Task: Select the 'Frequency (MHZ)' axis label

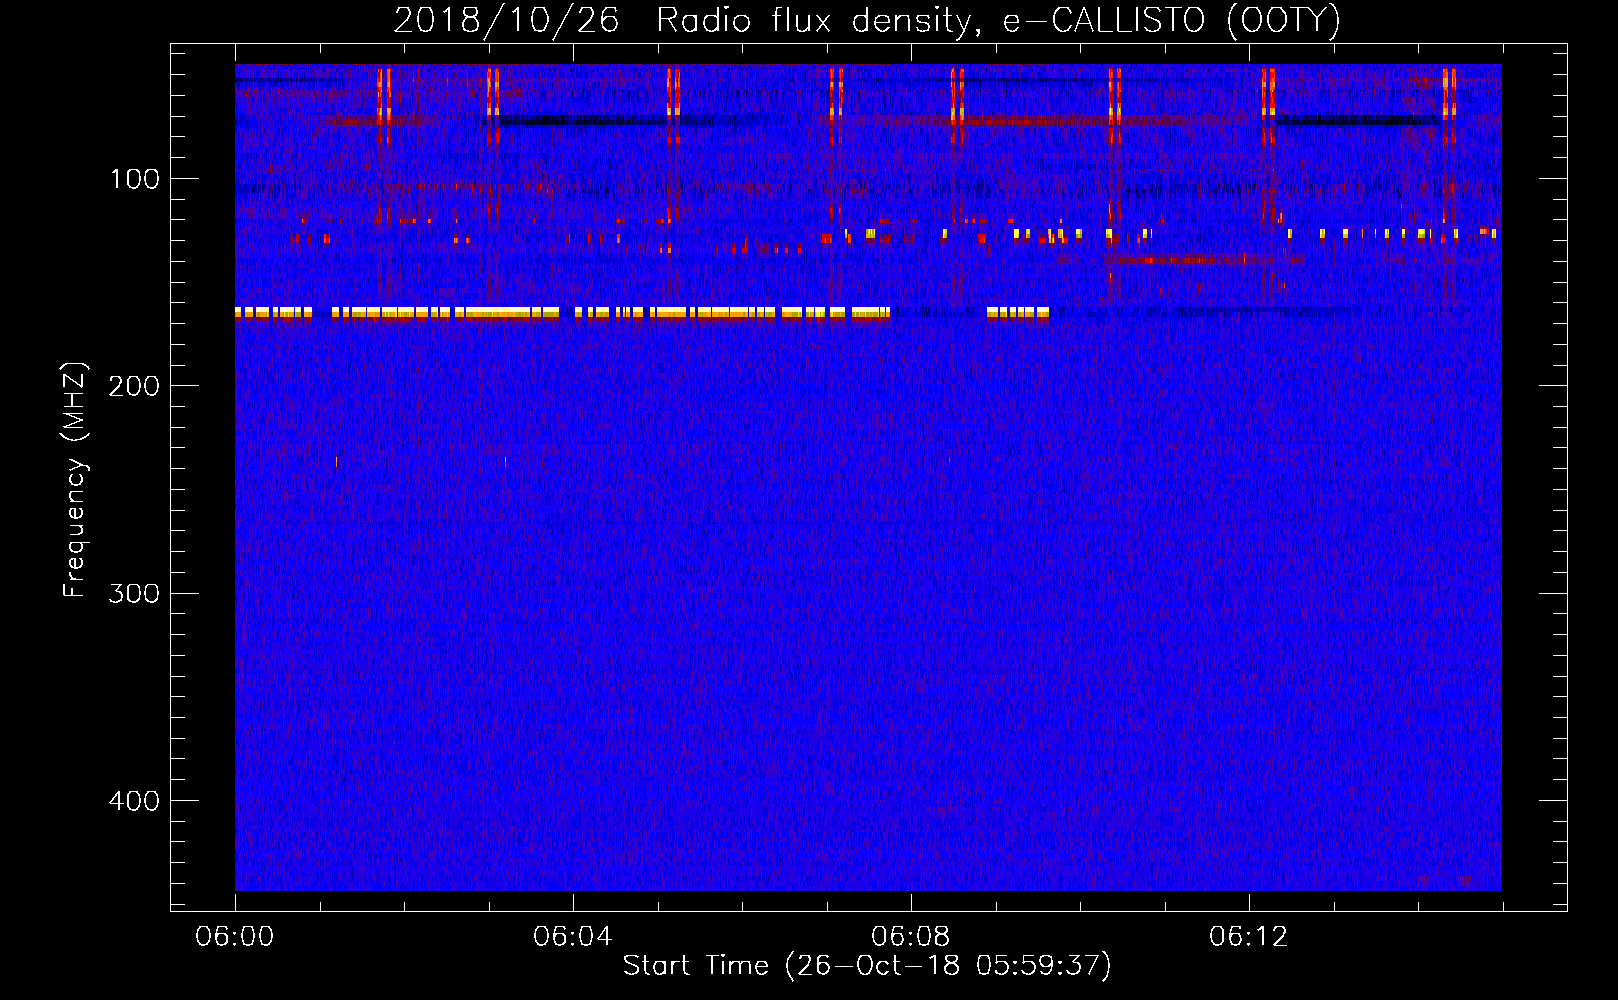Action: 75,480
